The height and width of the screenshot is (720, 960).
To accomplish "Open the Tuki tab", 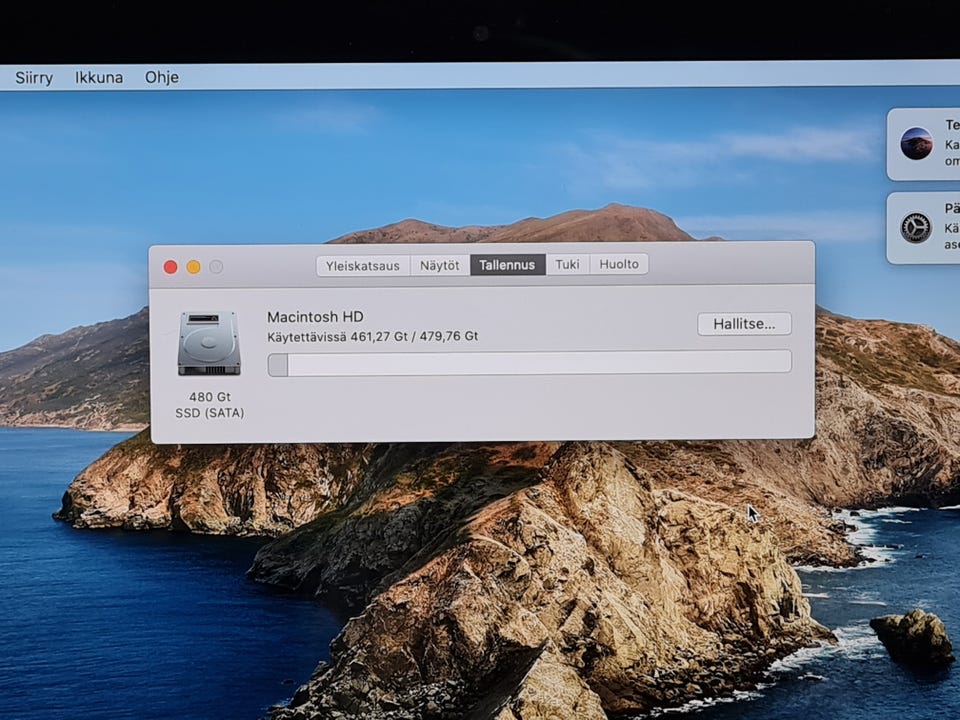I will pos(567,264).
